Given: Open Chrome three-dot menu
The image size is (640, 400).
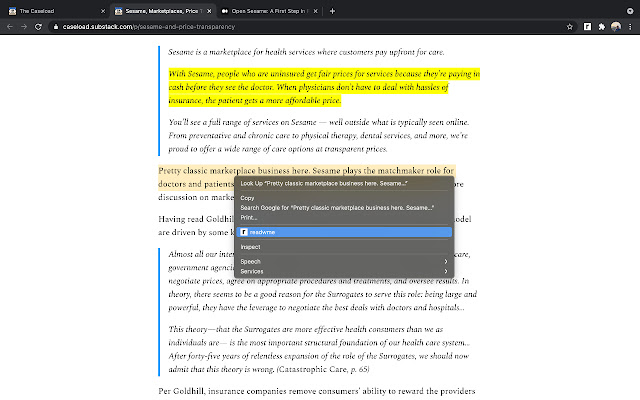Looking at the screenshot, I should [x=630, y=27].
